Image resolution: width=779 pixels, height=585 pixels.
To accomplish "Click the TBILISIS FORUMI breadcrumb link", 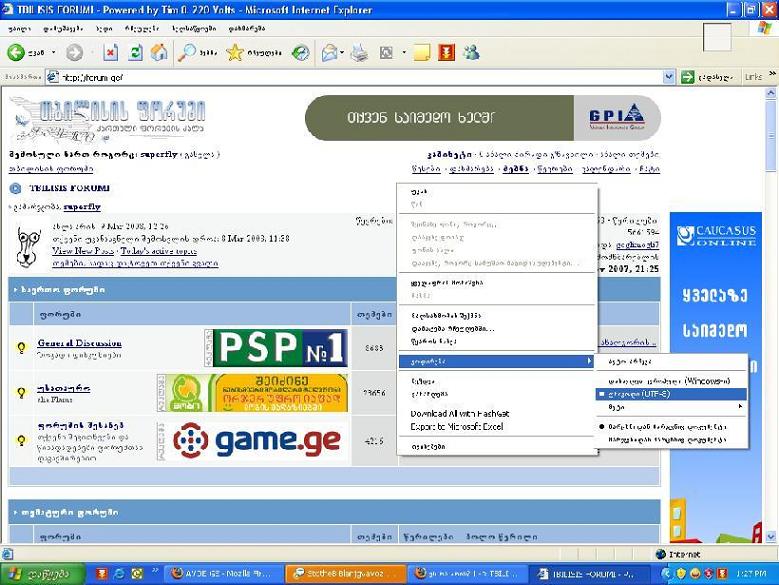I will [x=70, y=188].
